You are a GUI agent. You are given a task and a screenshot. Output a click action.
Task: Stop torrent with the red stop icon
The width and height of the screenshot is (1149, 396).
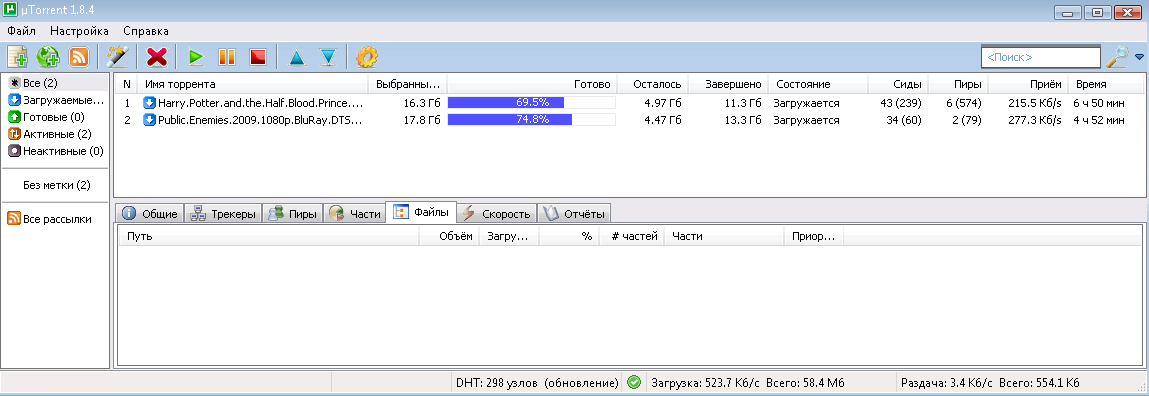[257, 56]
